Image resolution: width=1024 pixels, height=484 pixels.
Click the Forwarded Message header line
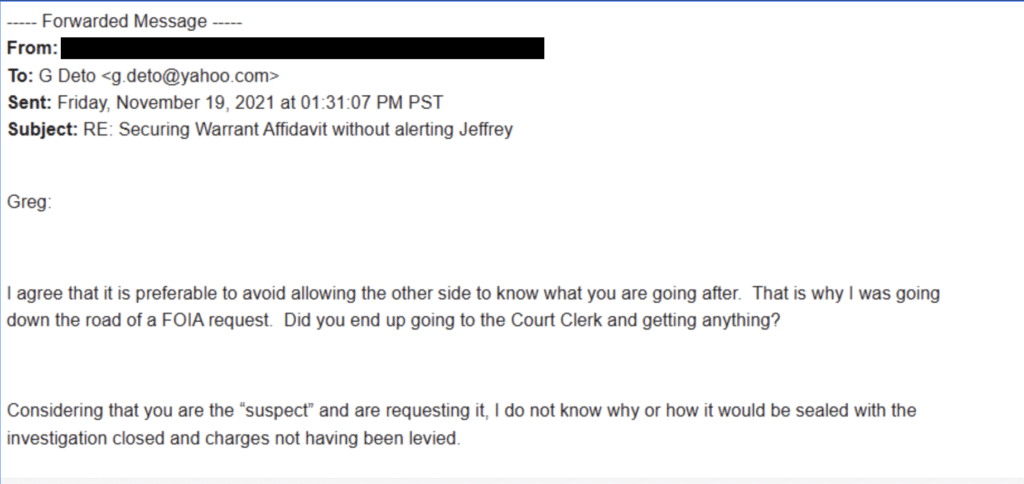pyautogui.click(x=125, y=20)
